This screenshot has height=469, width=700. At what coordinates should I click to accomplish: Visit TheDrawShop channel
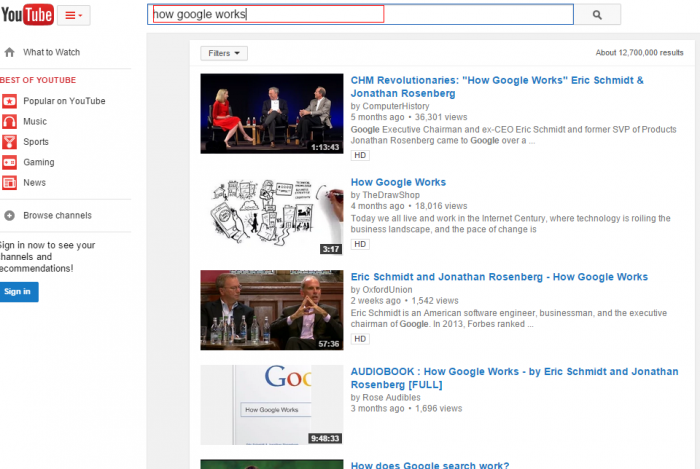(391, 195)
